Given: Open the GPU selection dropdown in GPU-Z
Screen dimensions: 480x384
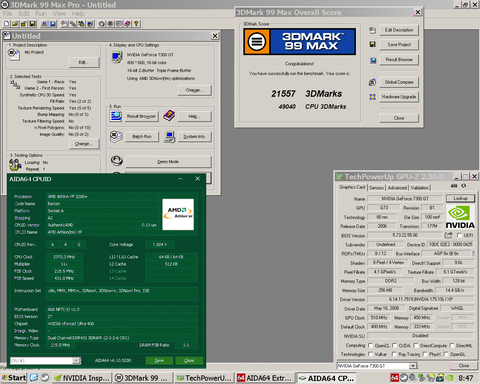Looking at the screenshot, I should [413, 366].
